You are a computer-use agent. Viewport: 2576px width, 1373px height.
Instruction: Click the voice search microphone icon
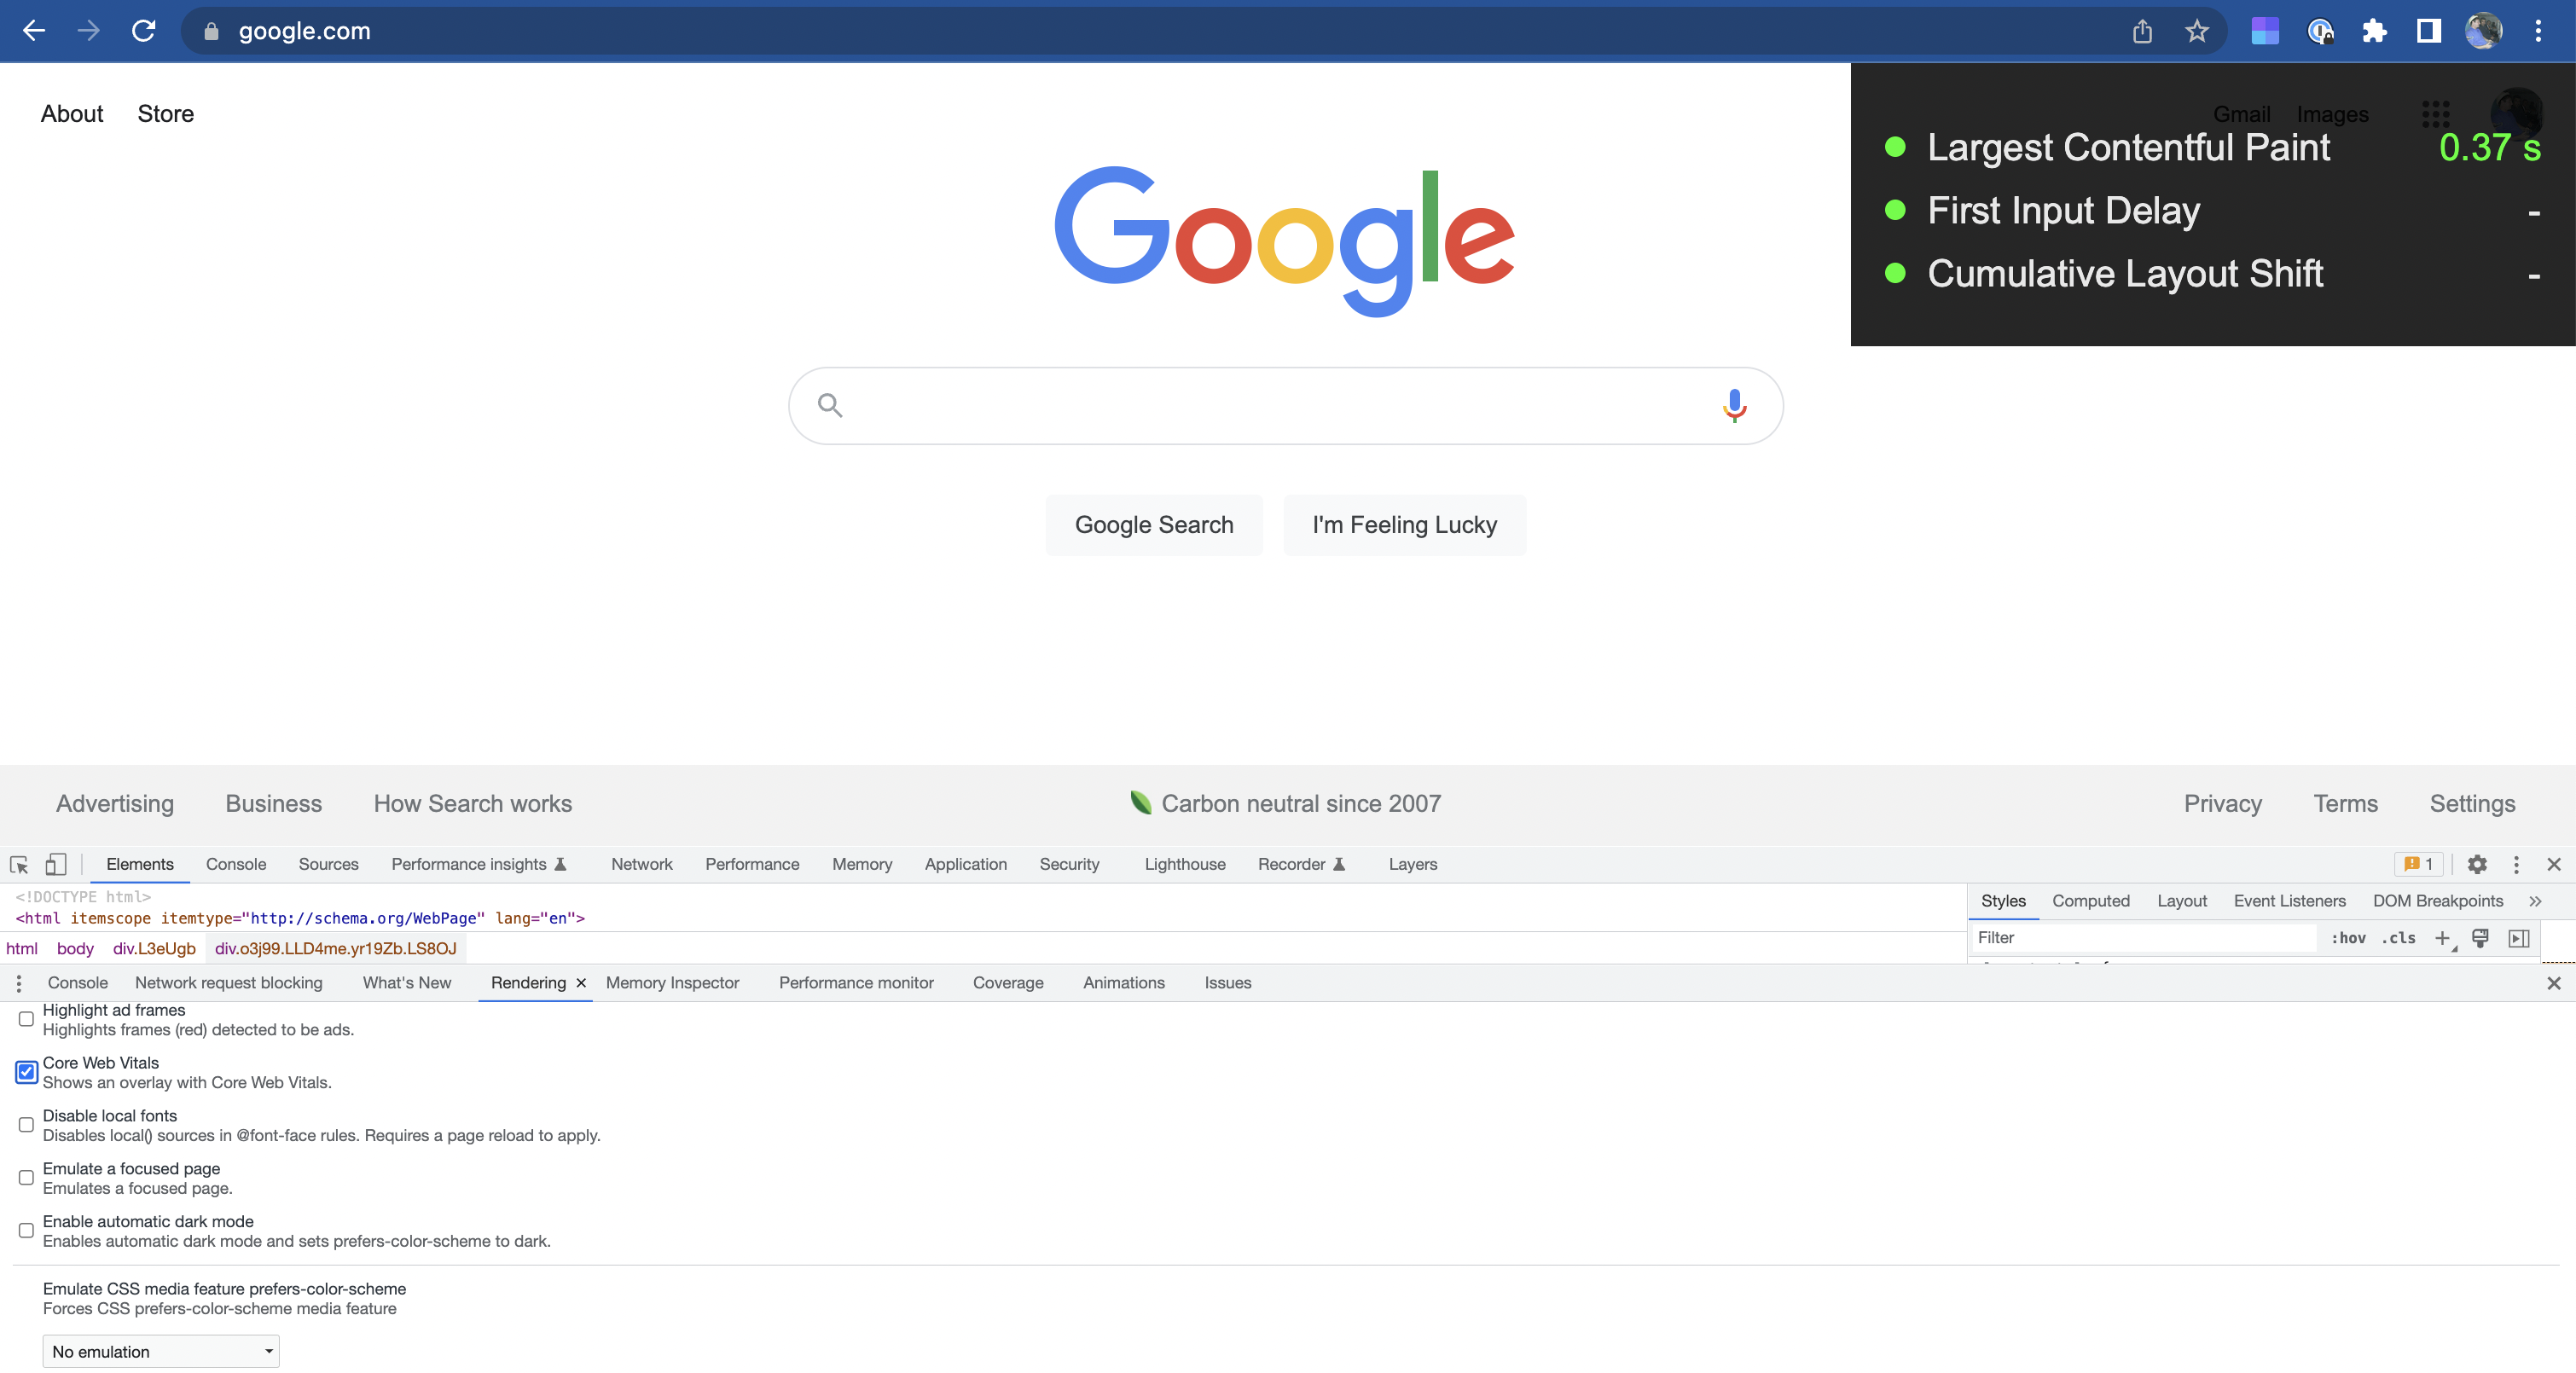[1734, 405]
